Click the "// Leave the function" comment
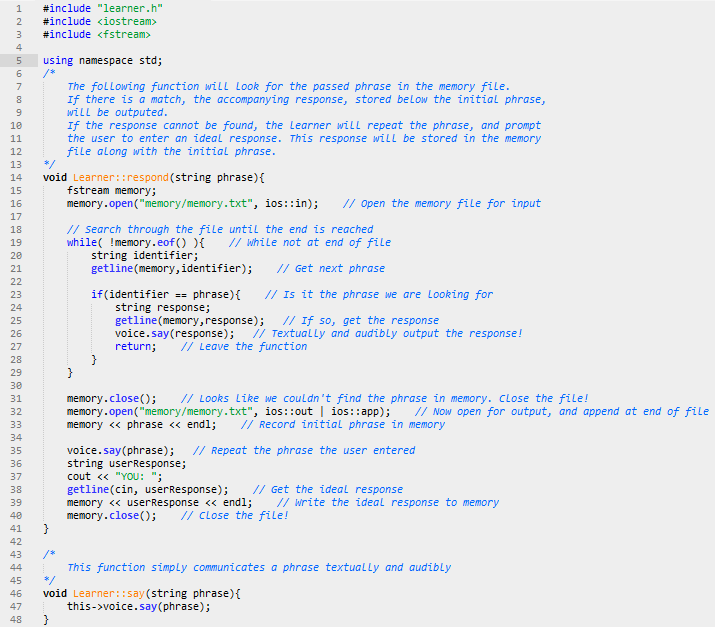715x627 pixels. [244, 346]
